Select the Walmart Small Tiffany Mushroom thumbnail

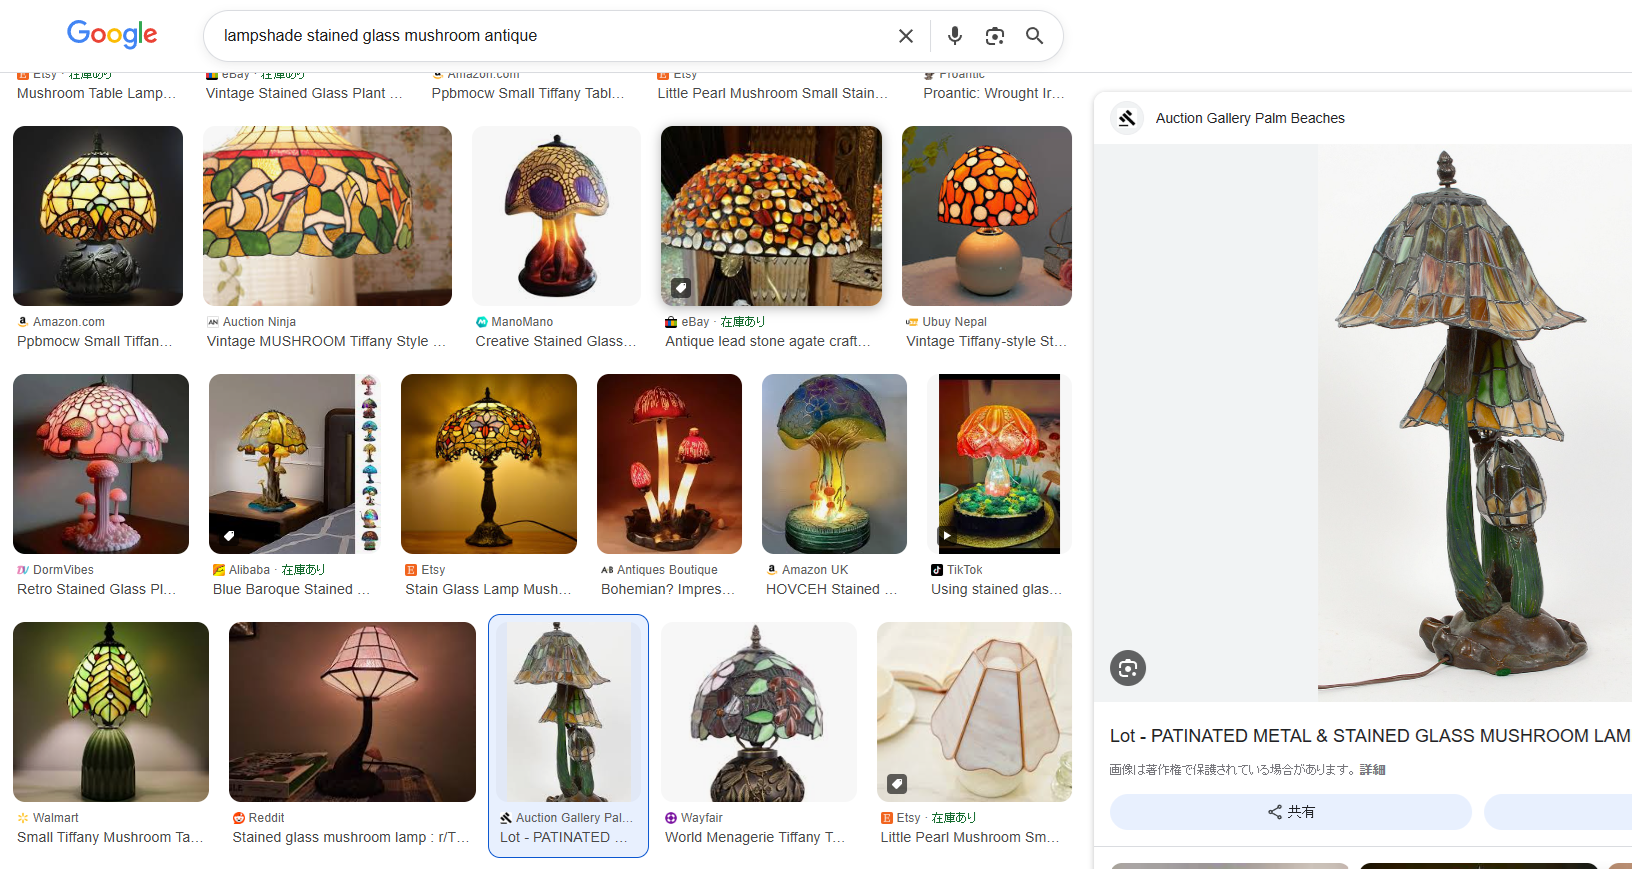coord(111,712)
